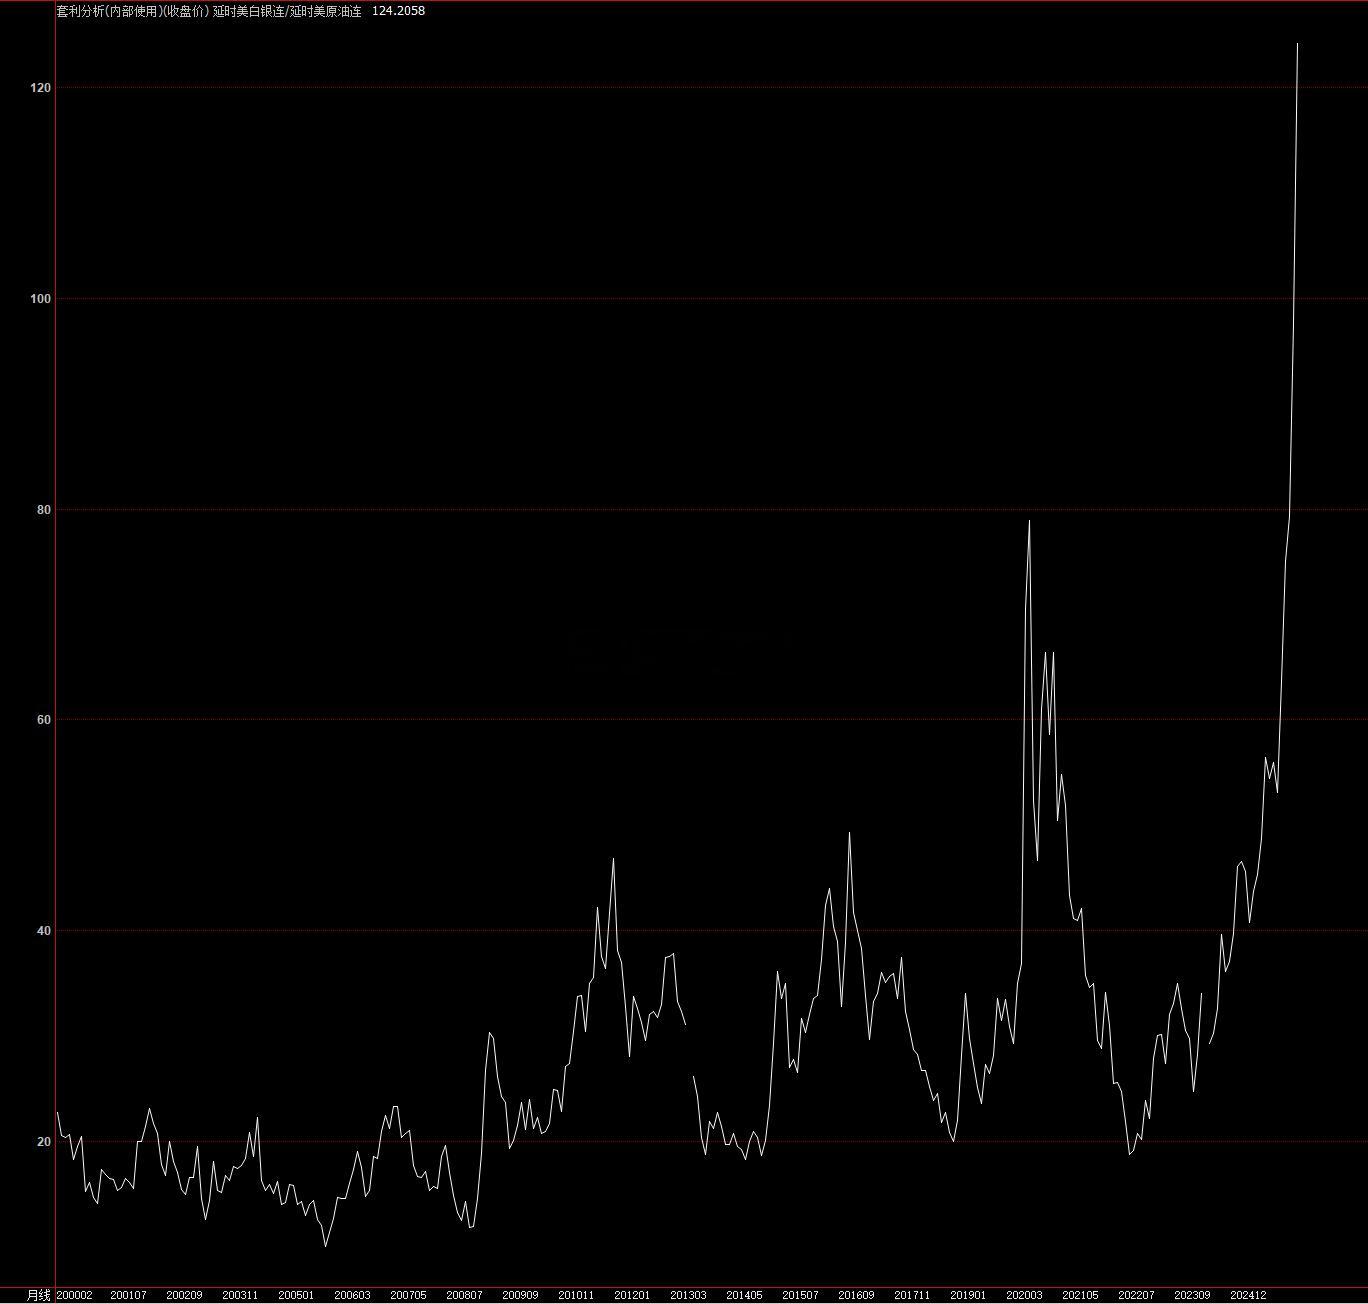Click the 200501 date label
1368x1304 pixels.
point(296,1295)
